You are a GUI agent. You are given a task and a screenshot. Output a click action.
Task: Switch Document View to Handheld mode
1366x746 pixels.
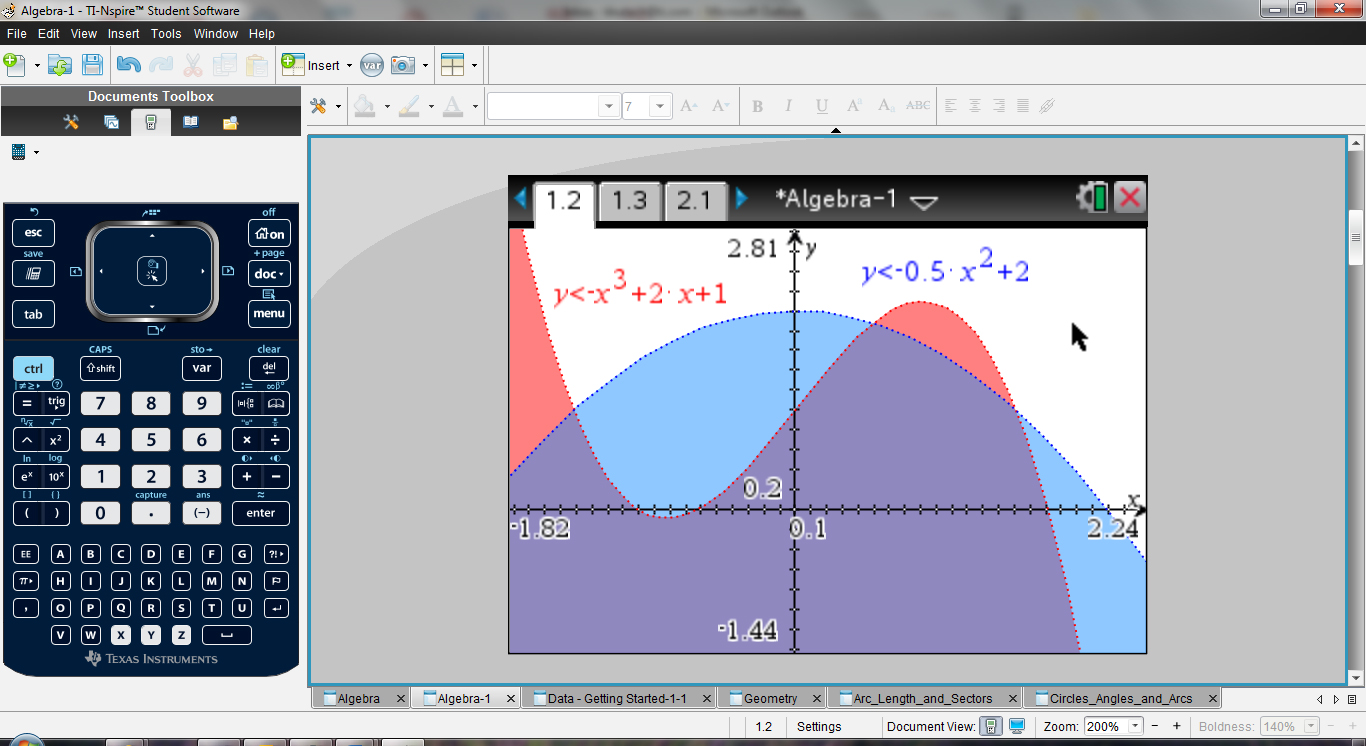[990, 726]
